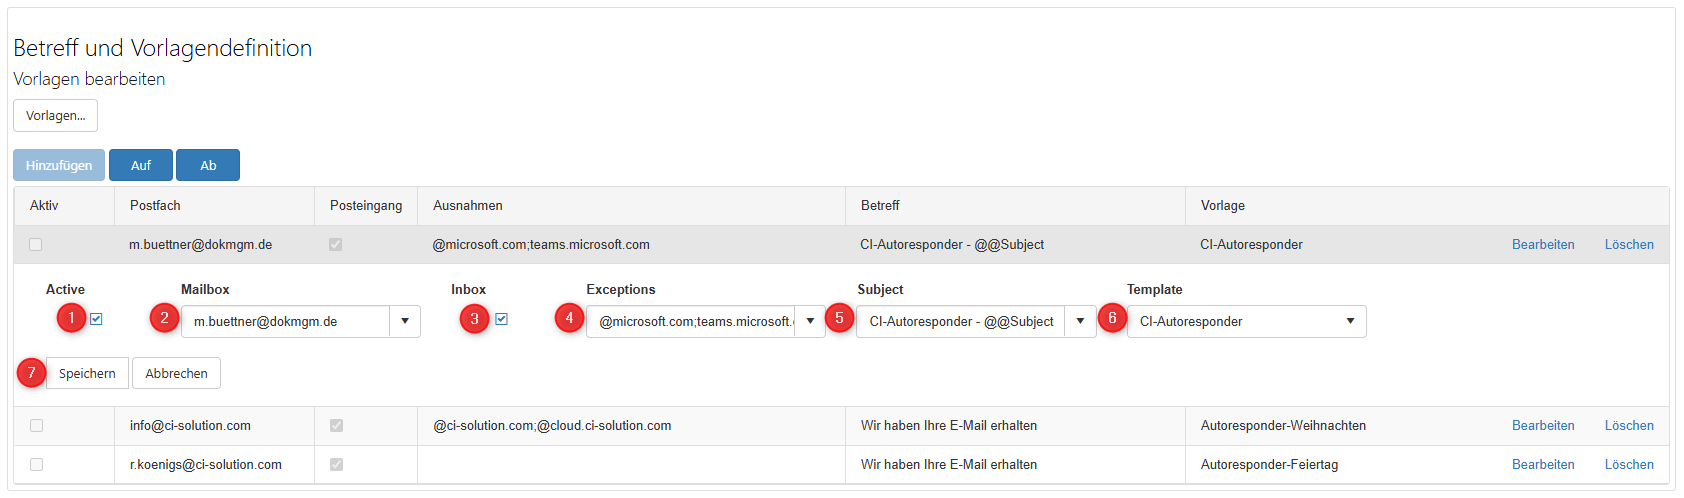Click Löschen for r.koenigs@ci-solution.com row
Viewport: 1684px width, 498px height.
tap(1629, 465)
